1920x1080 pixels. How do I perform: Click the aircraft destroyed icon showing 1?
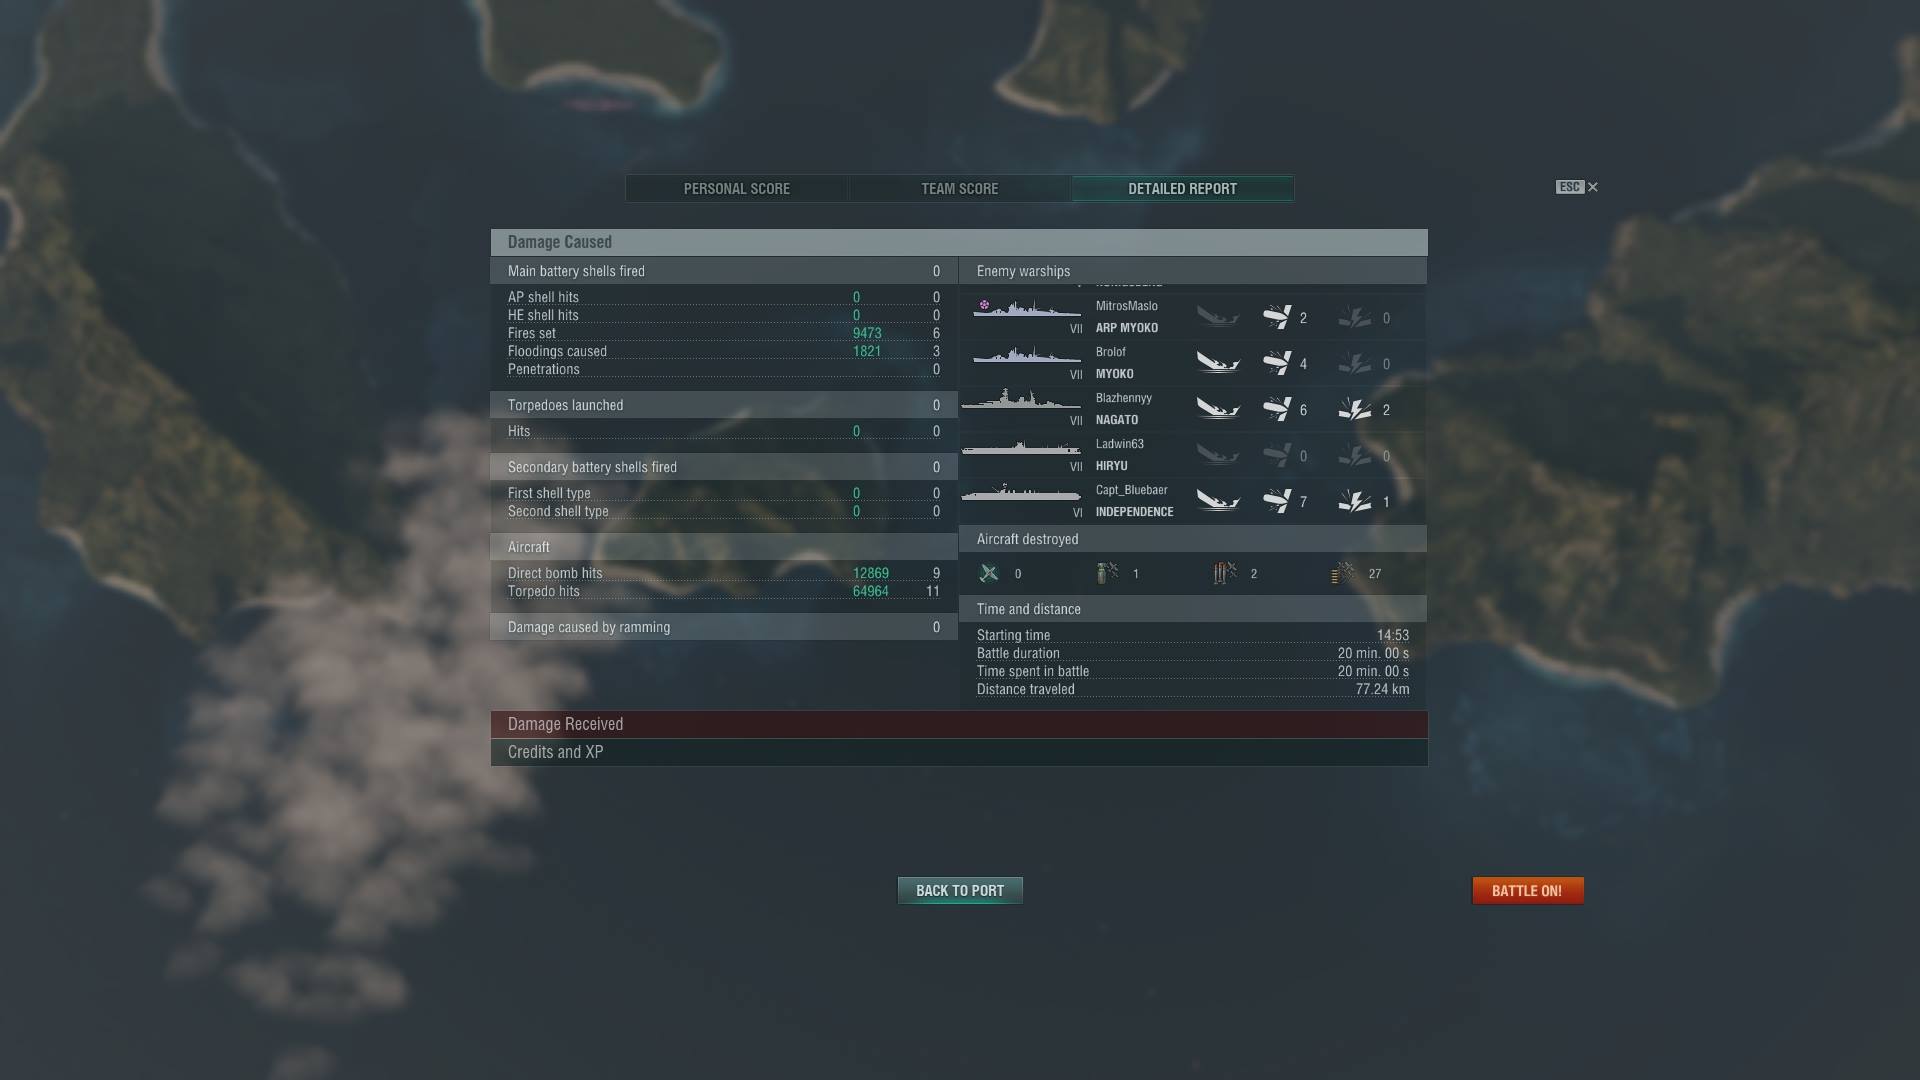pos(1106,573)
